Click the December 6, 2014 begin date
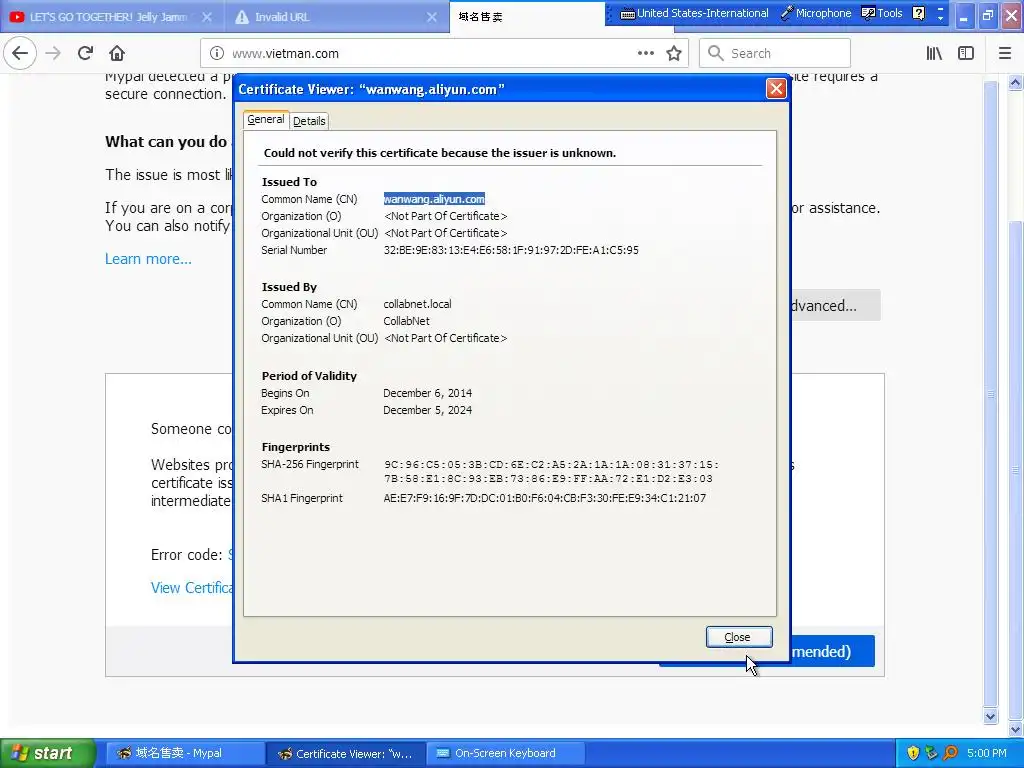Screen dimensions: 1024x768 coord(428,393)
